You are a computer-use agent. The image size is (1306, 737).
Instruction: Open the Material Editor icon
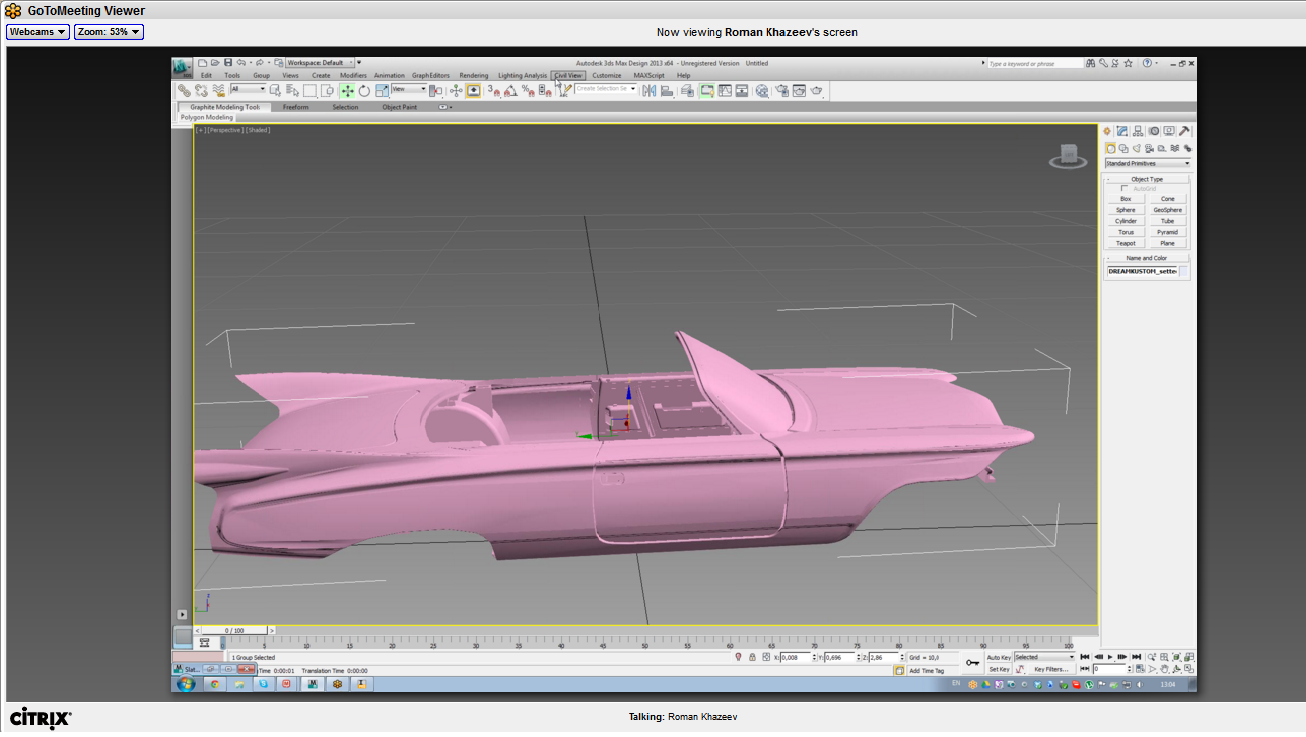pos(762,90)
